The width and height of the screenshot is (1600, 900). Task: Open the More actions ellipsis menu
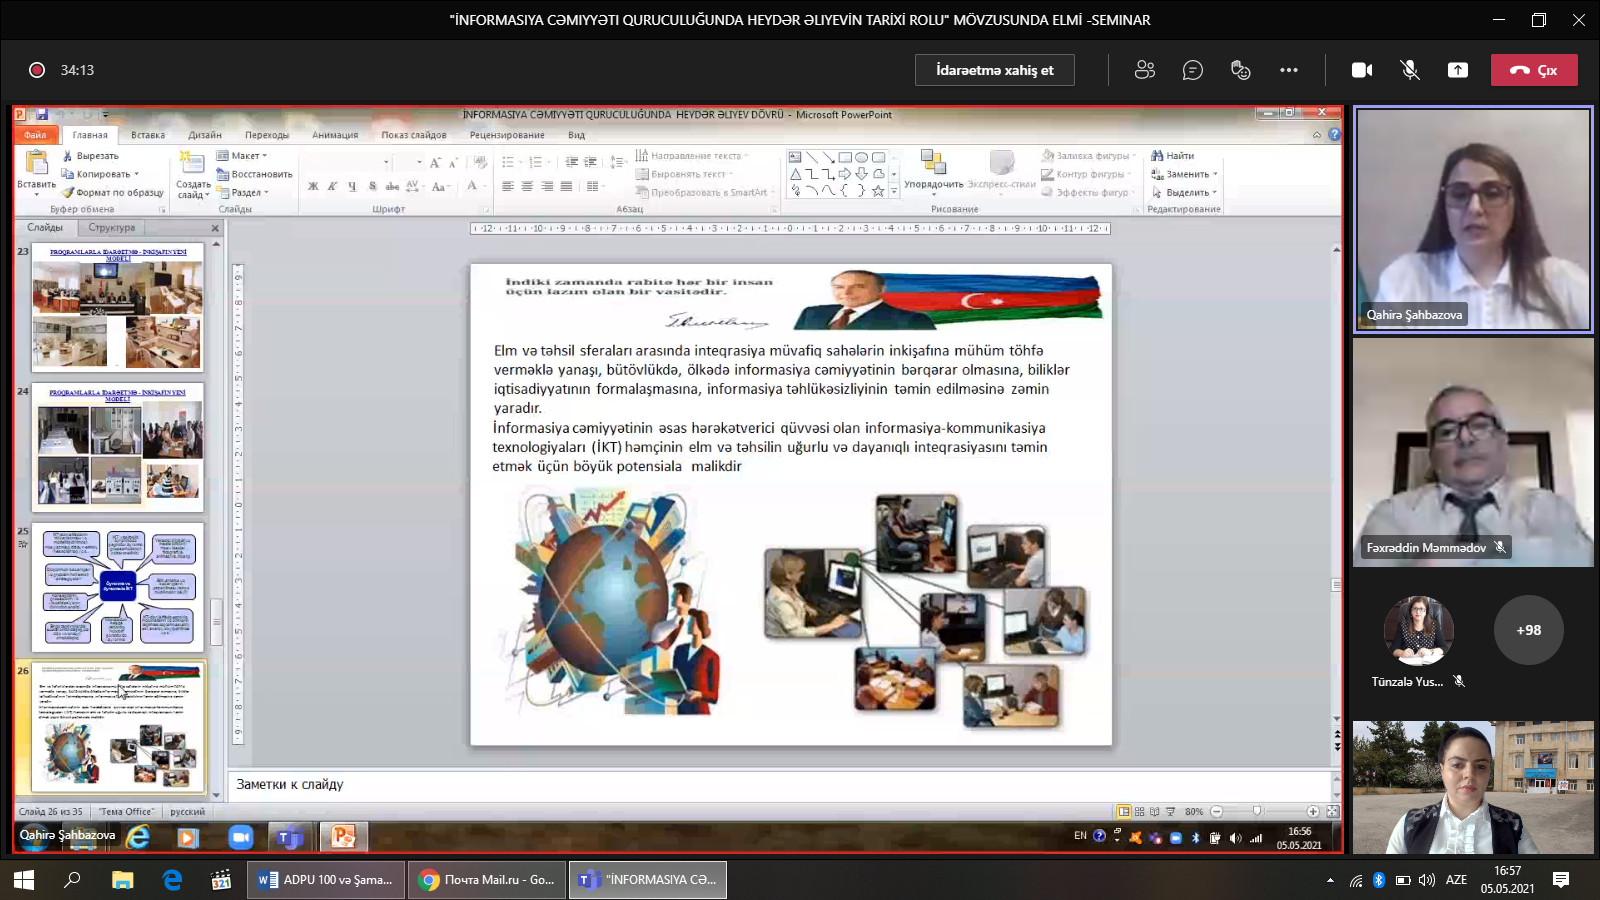1289,70
